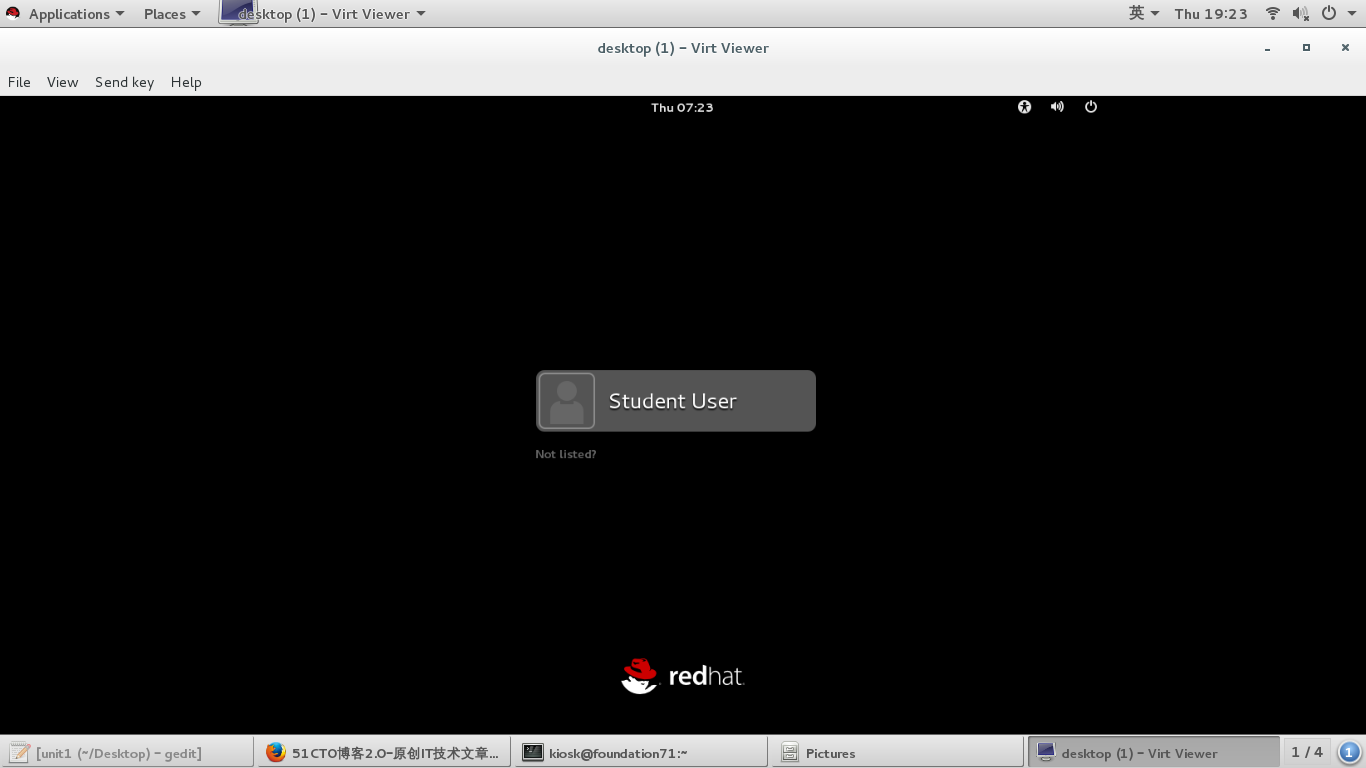This screenshot has width=1366, height=768.
Task: Close the Virt Viewer window
Action: coord(1345,48)
